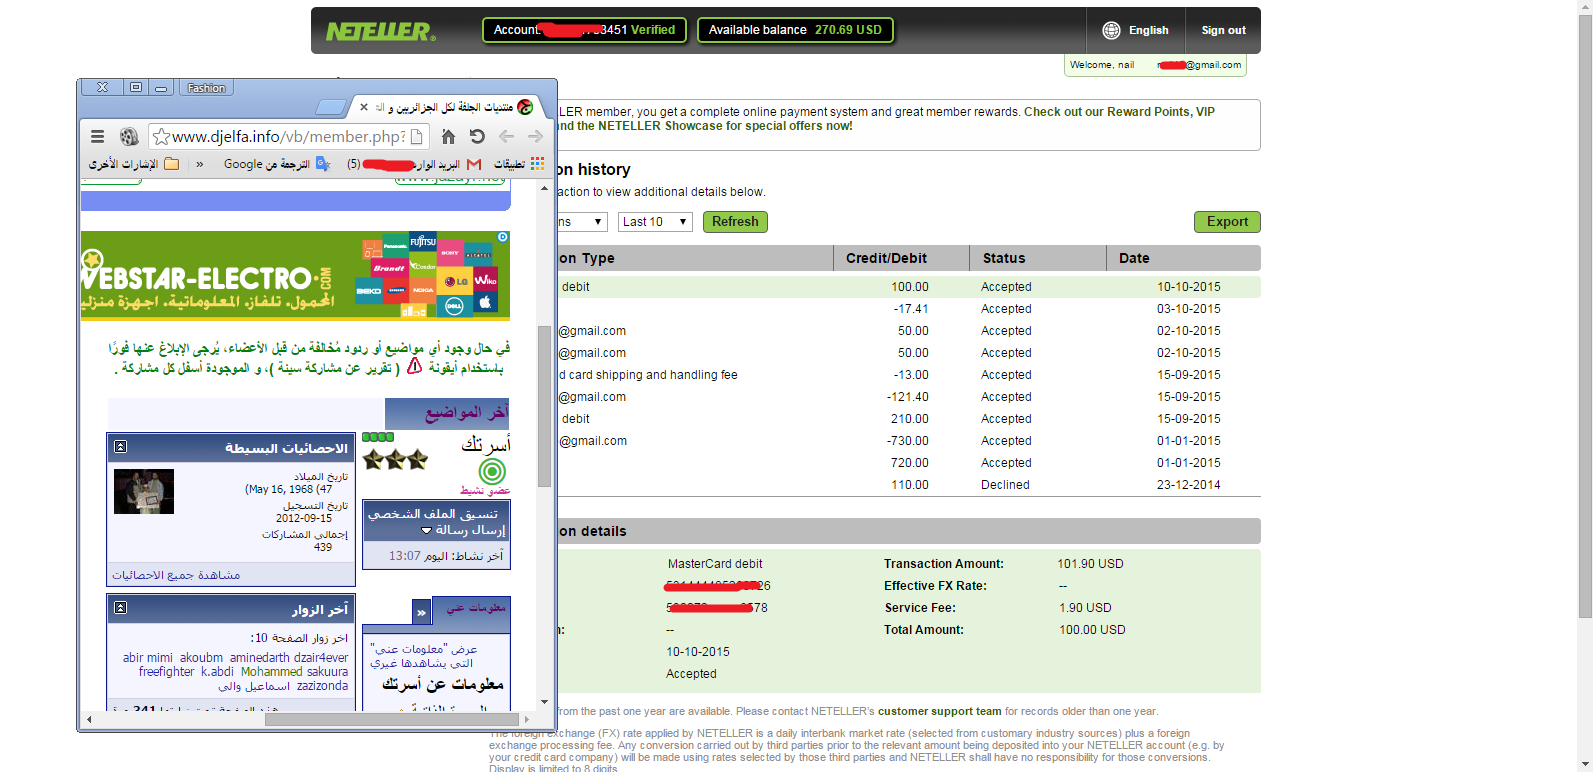Open customer support team link
1593x772 pixels.
(x=939, y=712)
